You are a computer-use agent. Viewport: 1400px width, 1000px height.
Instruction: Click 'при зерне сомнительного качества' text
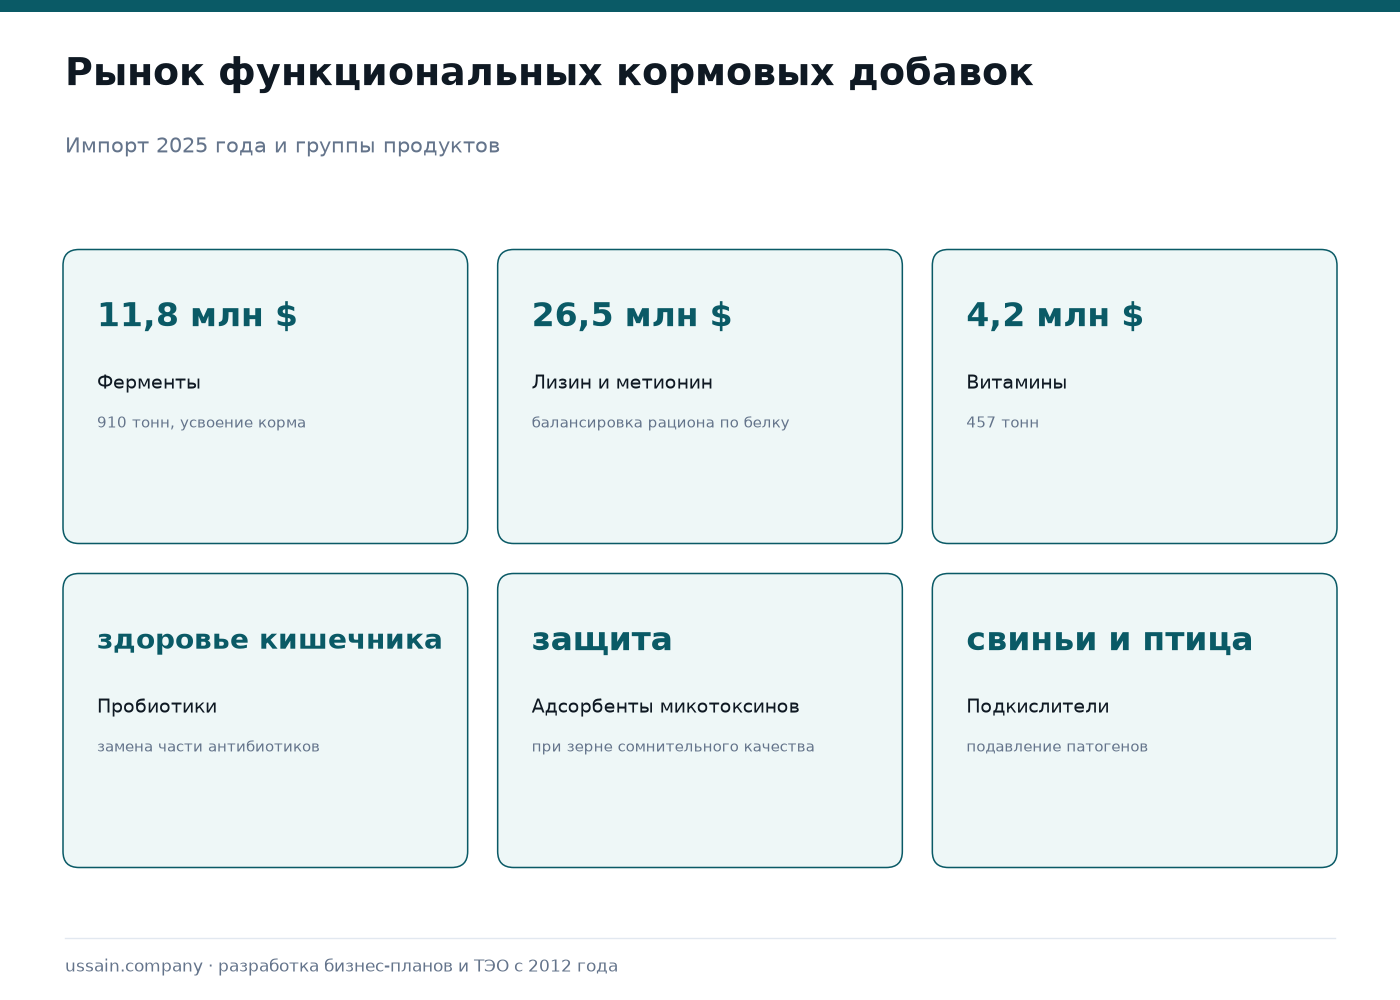[673, 746]
